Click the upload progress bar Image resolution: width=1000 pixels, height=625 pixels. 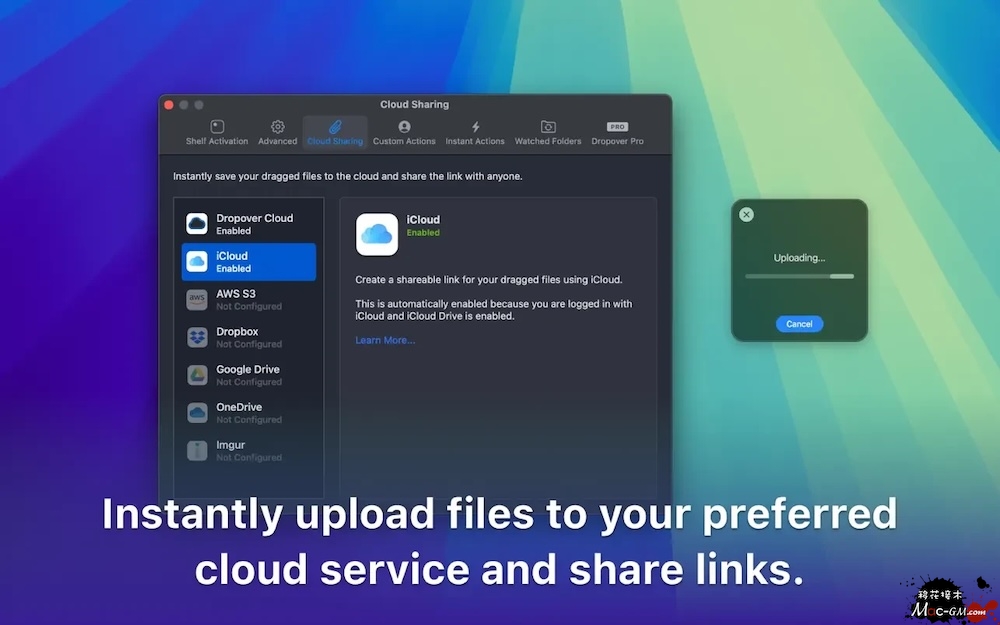tap(799, 276)
